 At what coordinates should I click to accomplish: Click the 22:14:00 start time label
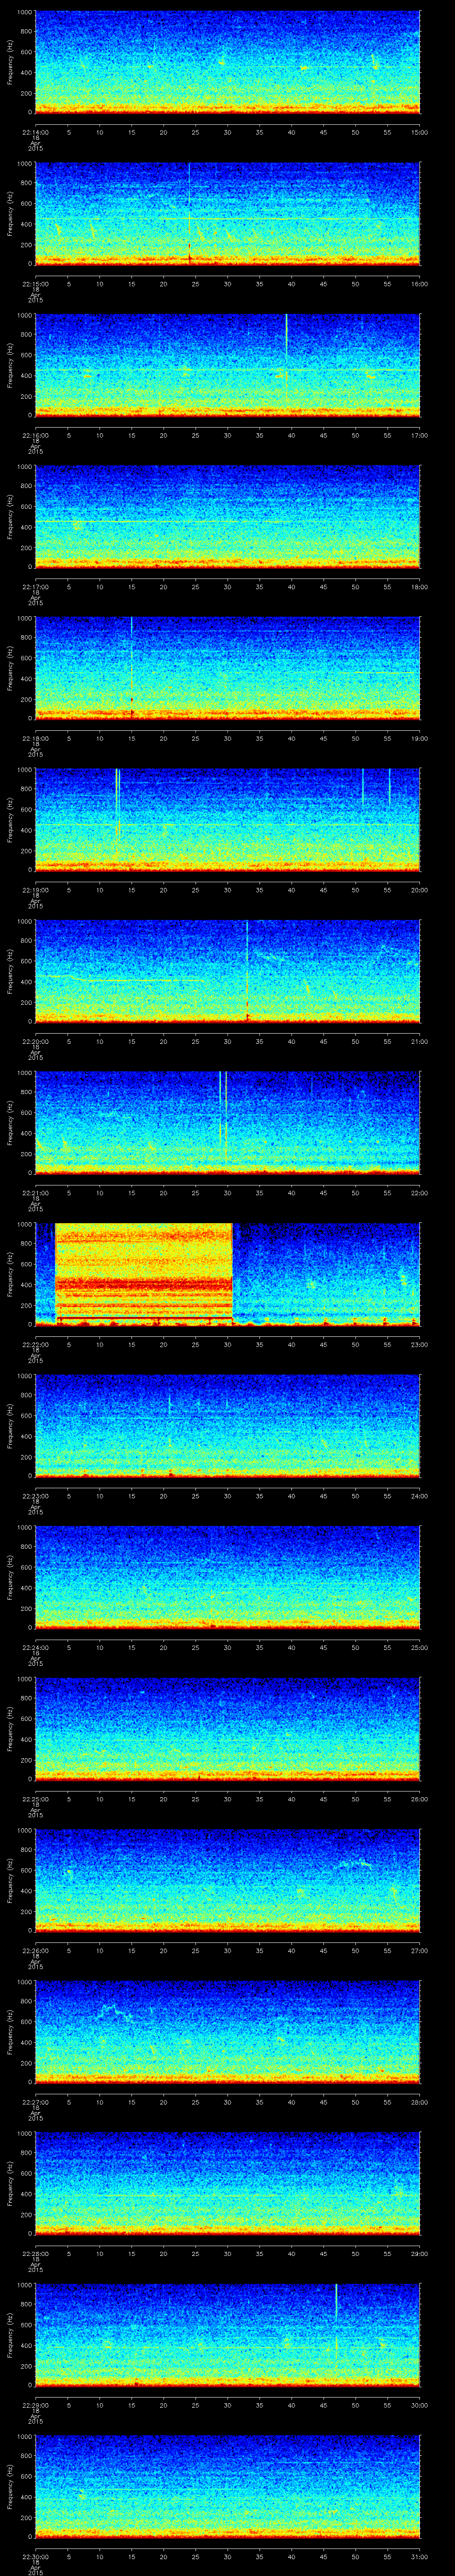coord(35,131)
